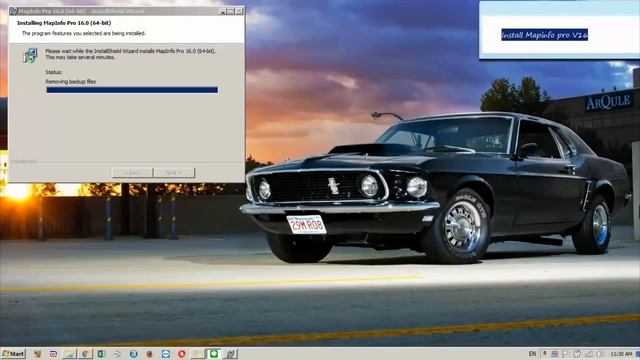
Task: Click the InstallShield computer icon in the wizard
Action: [30, 56]
